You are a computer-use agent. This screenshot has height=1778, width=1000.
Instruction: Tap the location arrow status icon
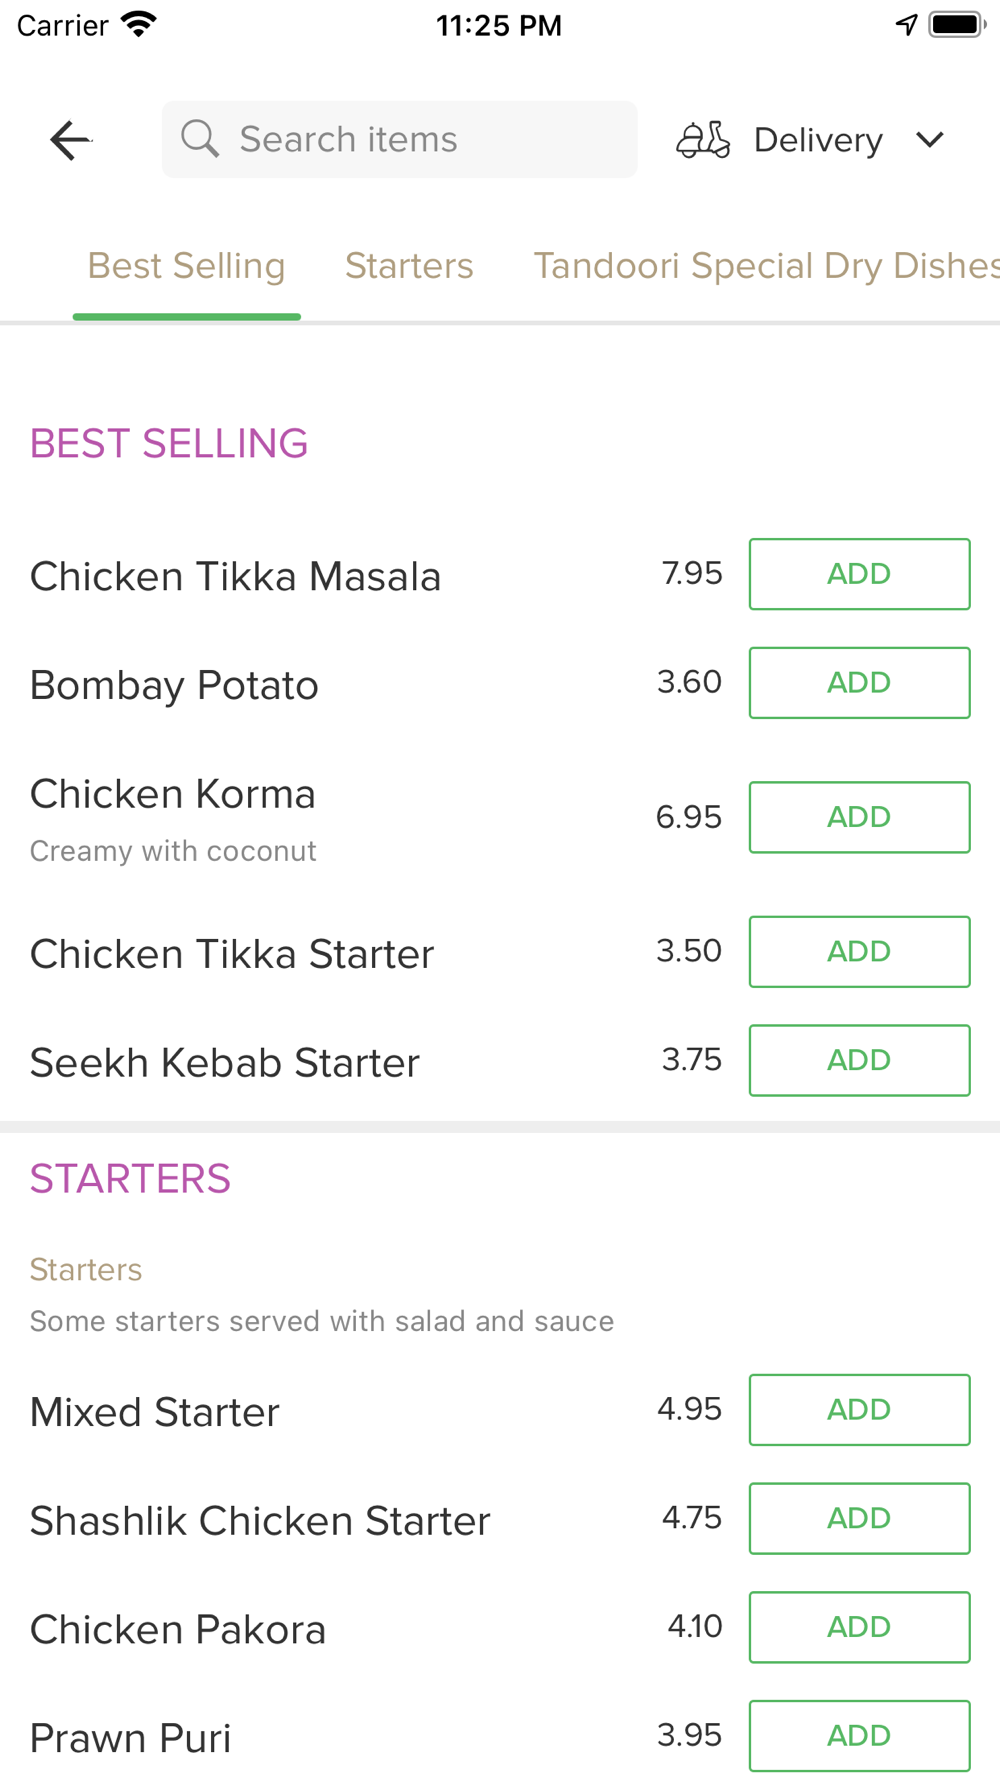(906, 25)
